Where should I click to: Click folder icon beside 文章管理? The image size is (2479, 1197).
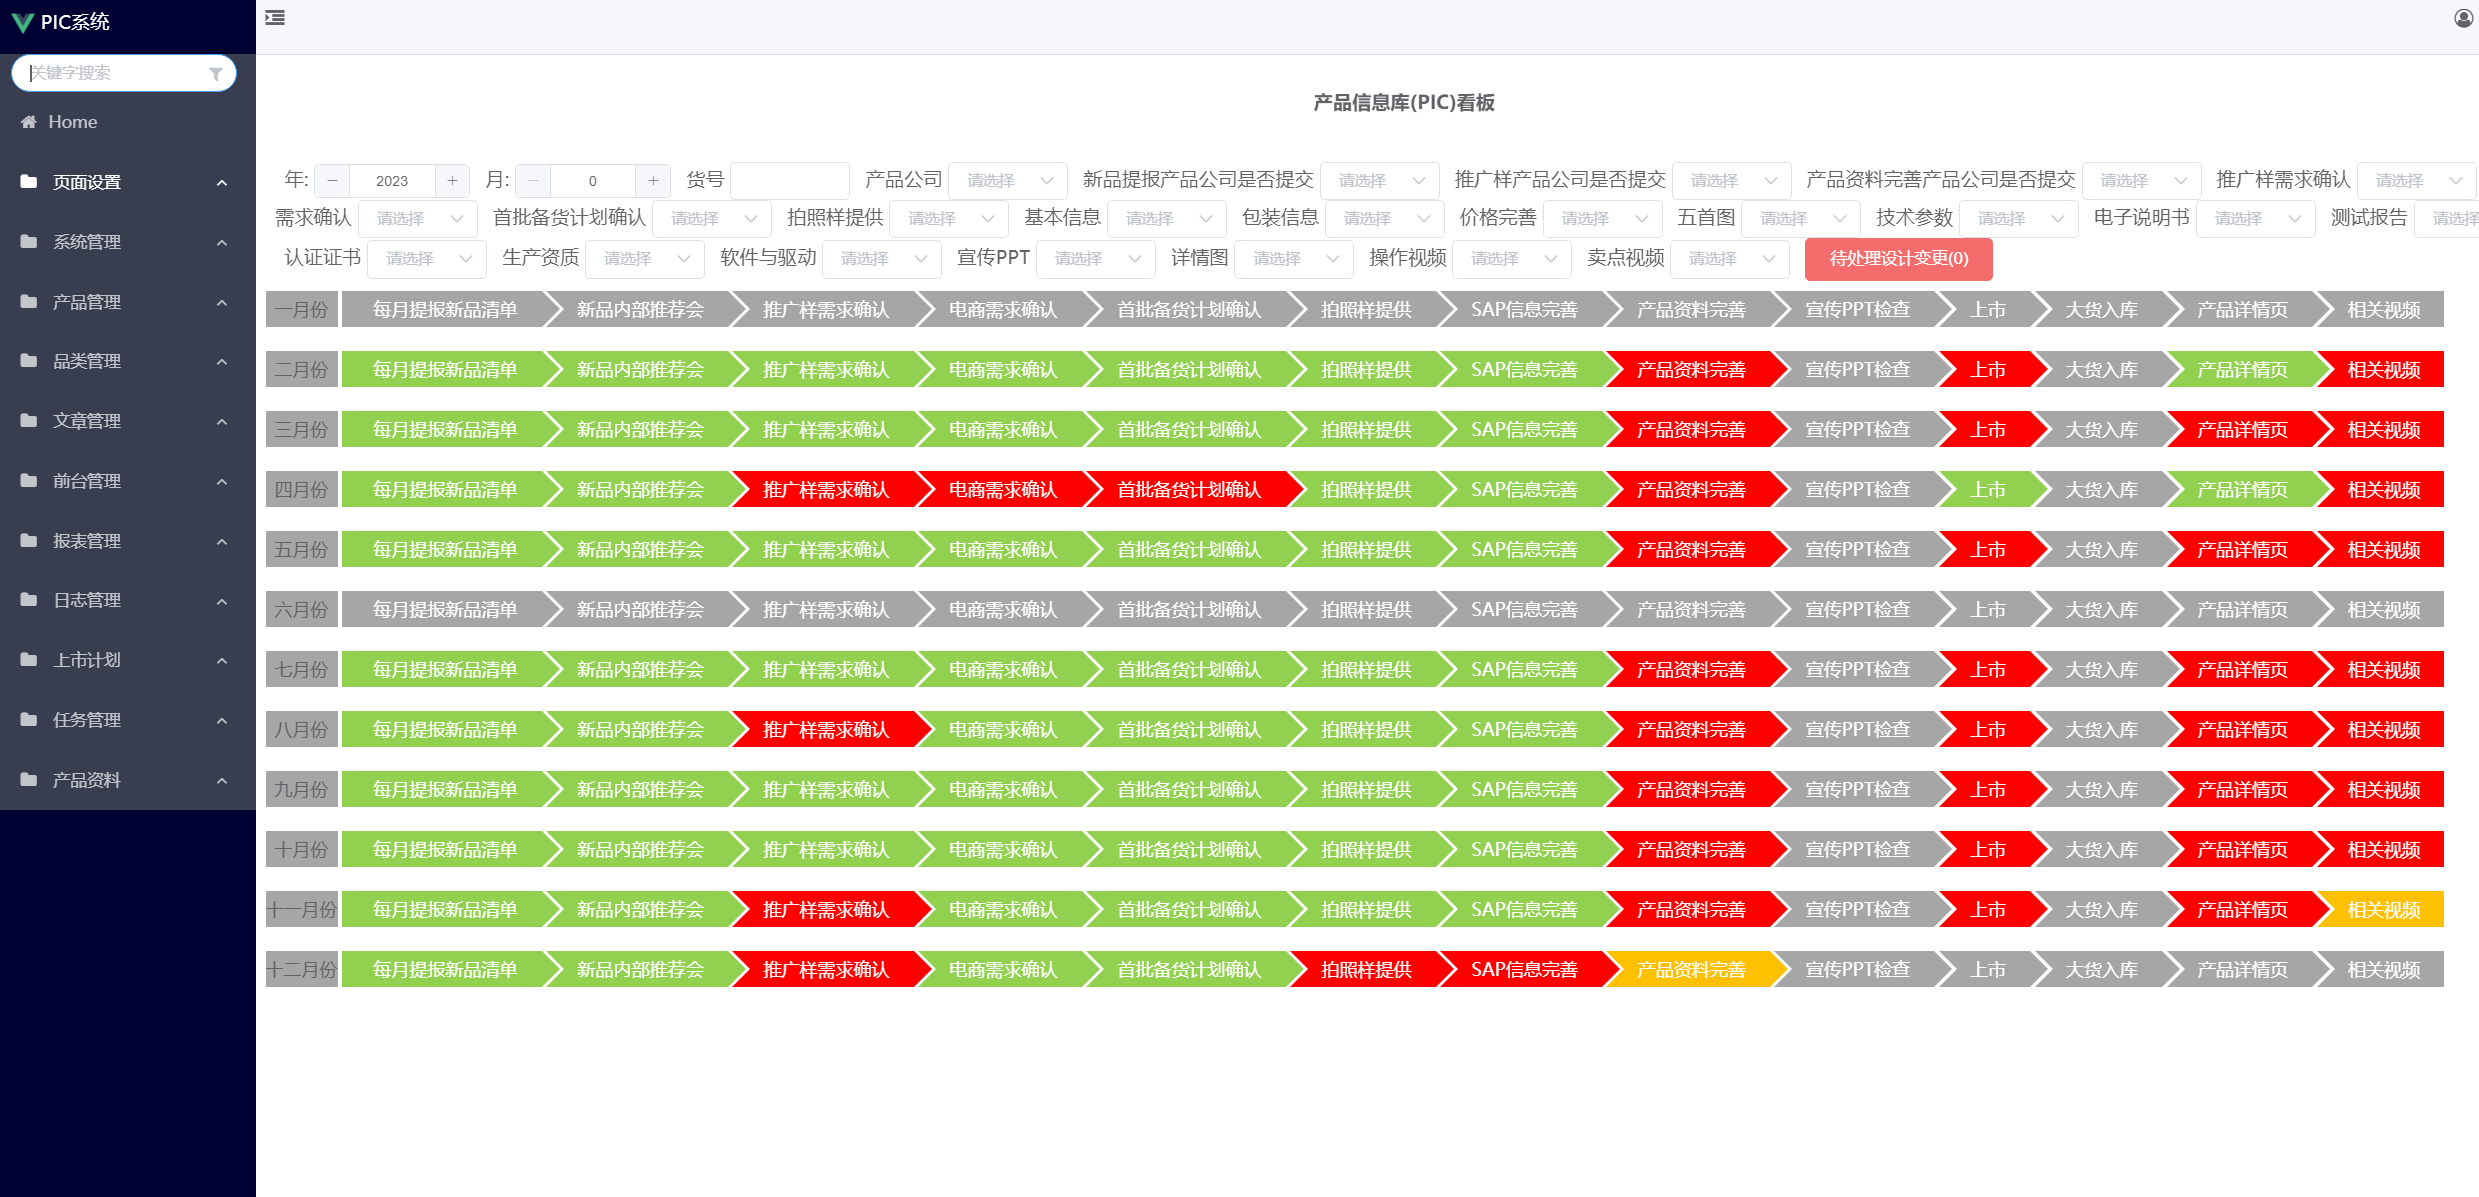coord(29,421)
